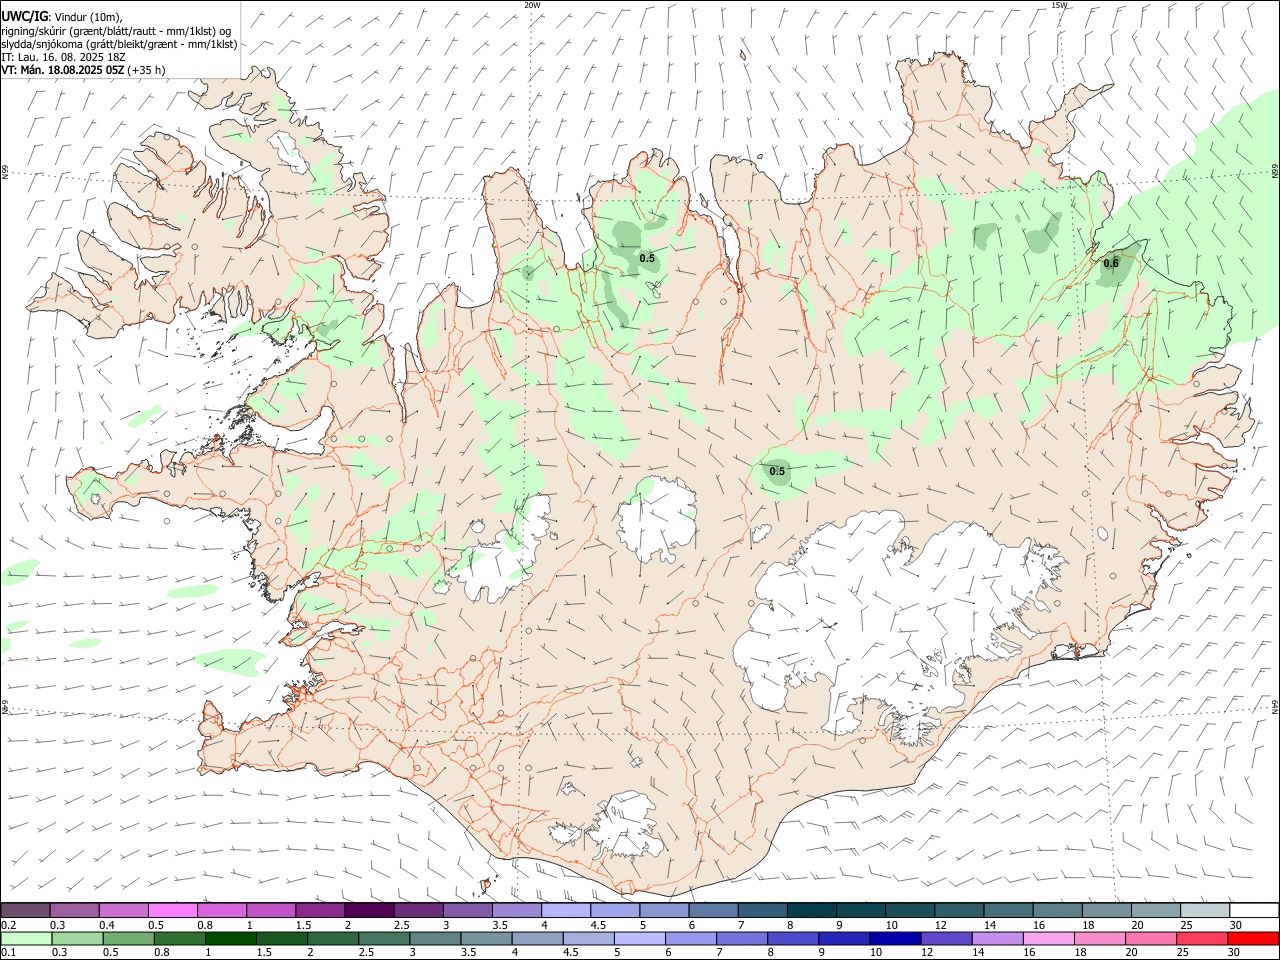
Task: Pick the lilac rain-scale swatch at 14
Action: point(1000,939)
